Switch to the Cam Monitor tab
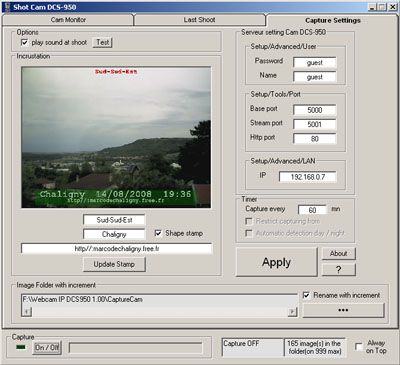Viewport: 400px width, 365px height. point(68,20)
